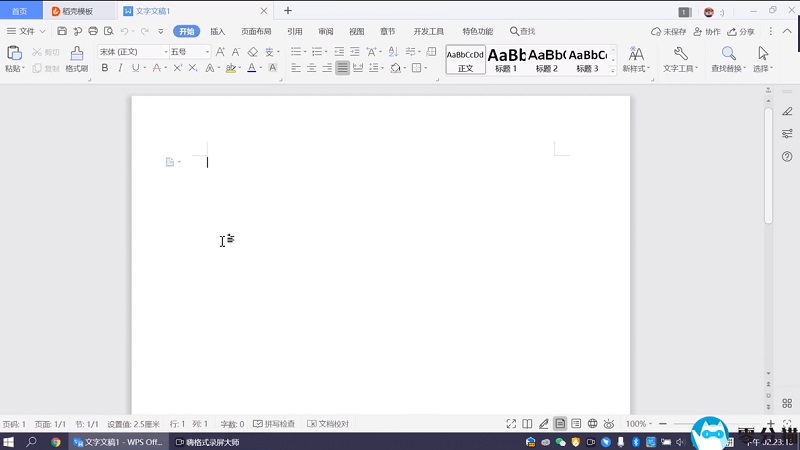Image resolution: width=800 pixels, height=450 pixels.
Task: Apply the 标题 1 heading style
Action: point(506,59)
